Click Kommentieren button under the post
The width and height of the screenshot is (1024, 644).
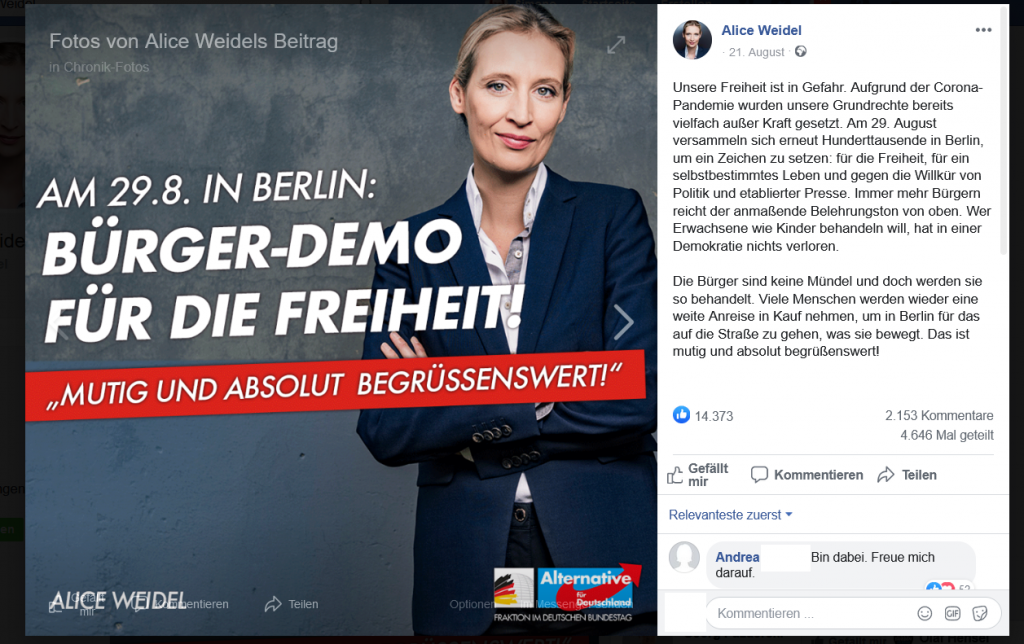pyautogui.click(x=807, y=475)
